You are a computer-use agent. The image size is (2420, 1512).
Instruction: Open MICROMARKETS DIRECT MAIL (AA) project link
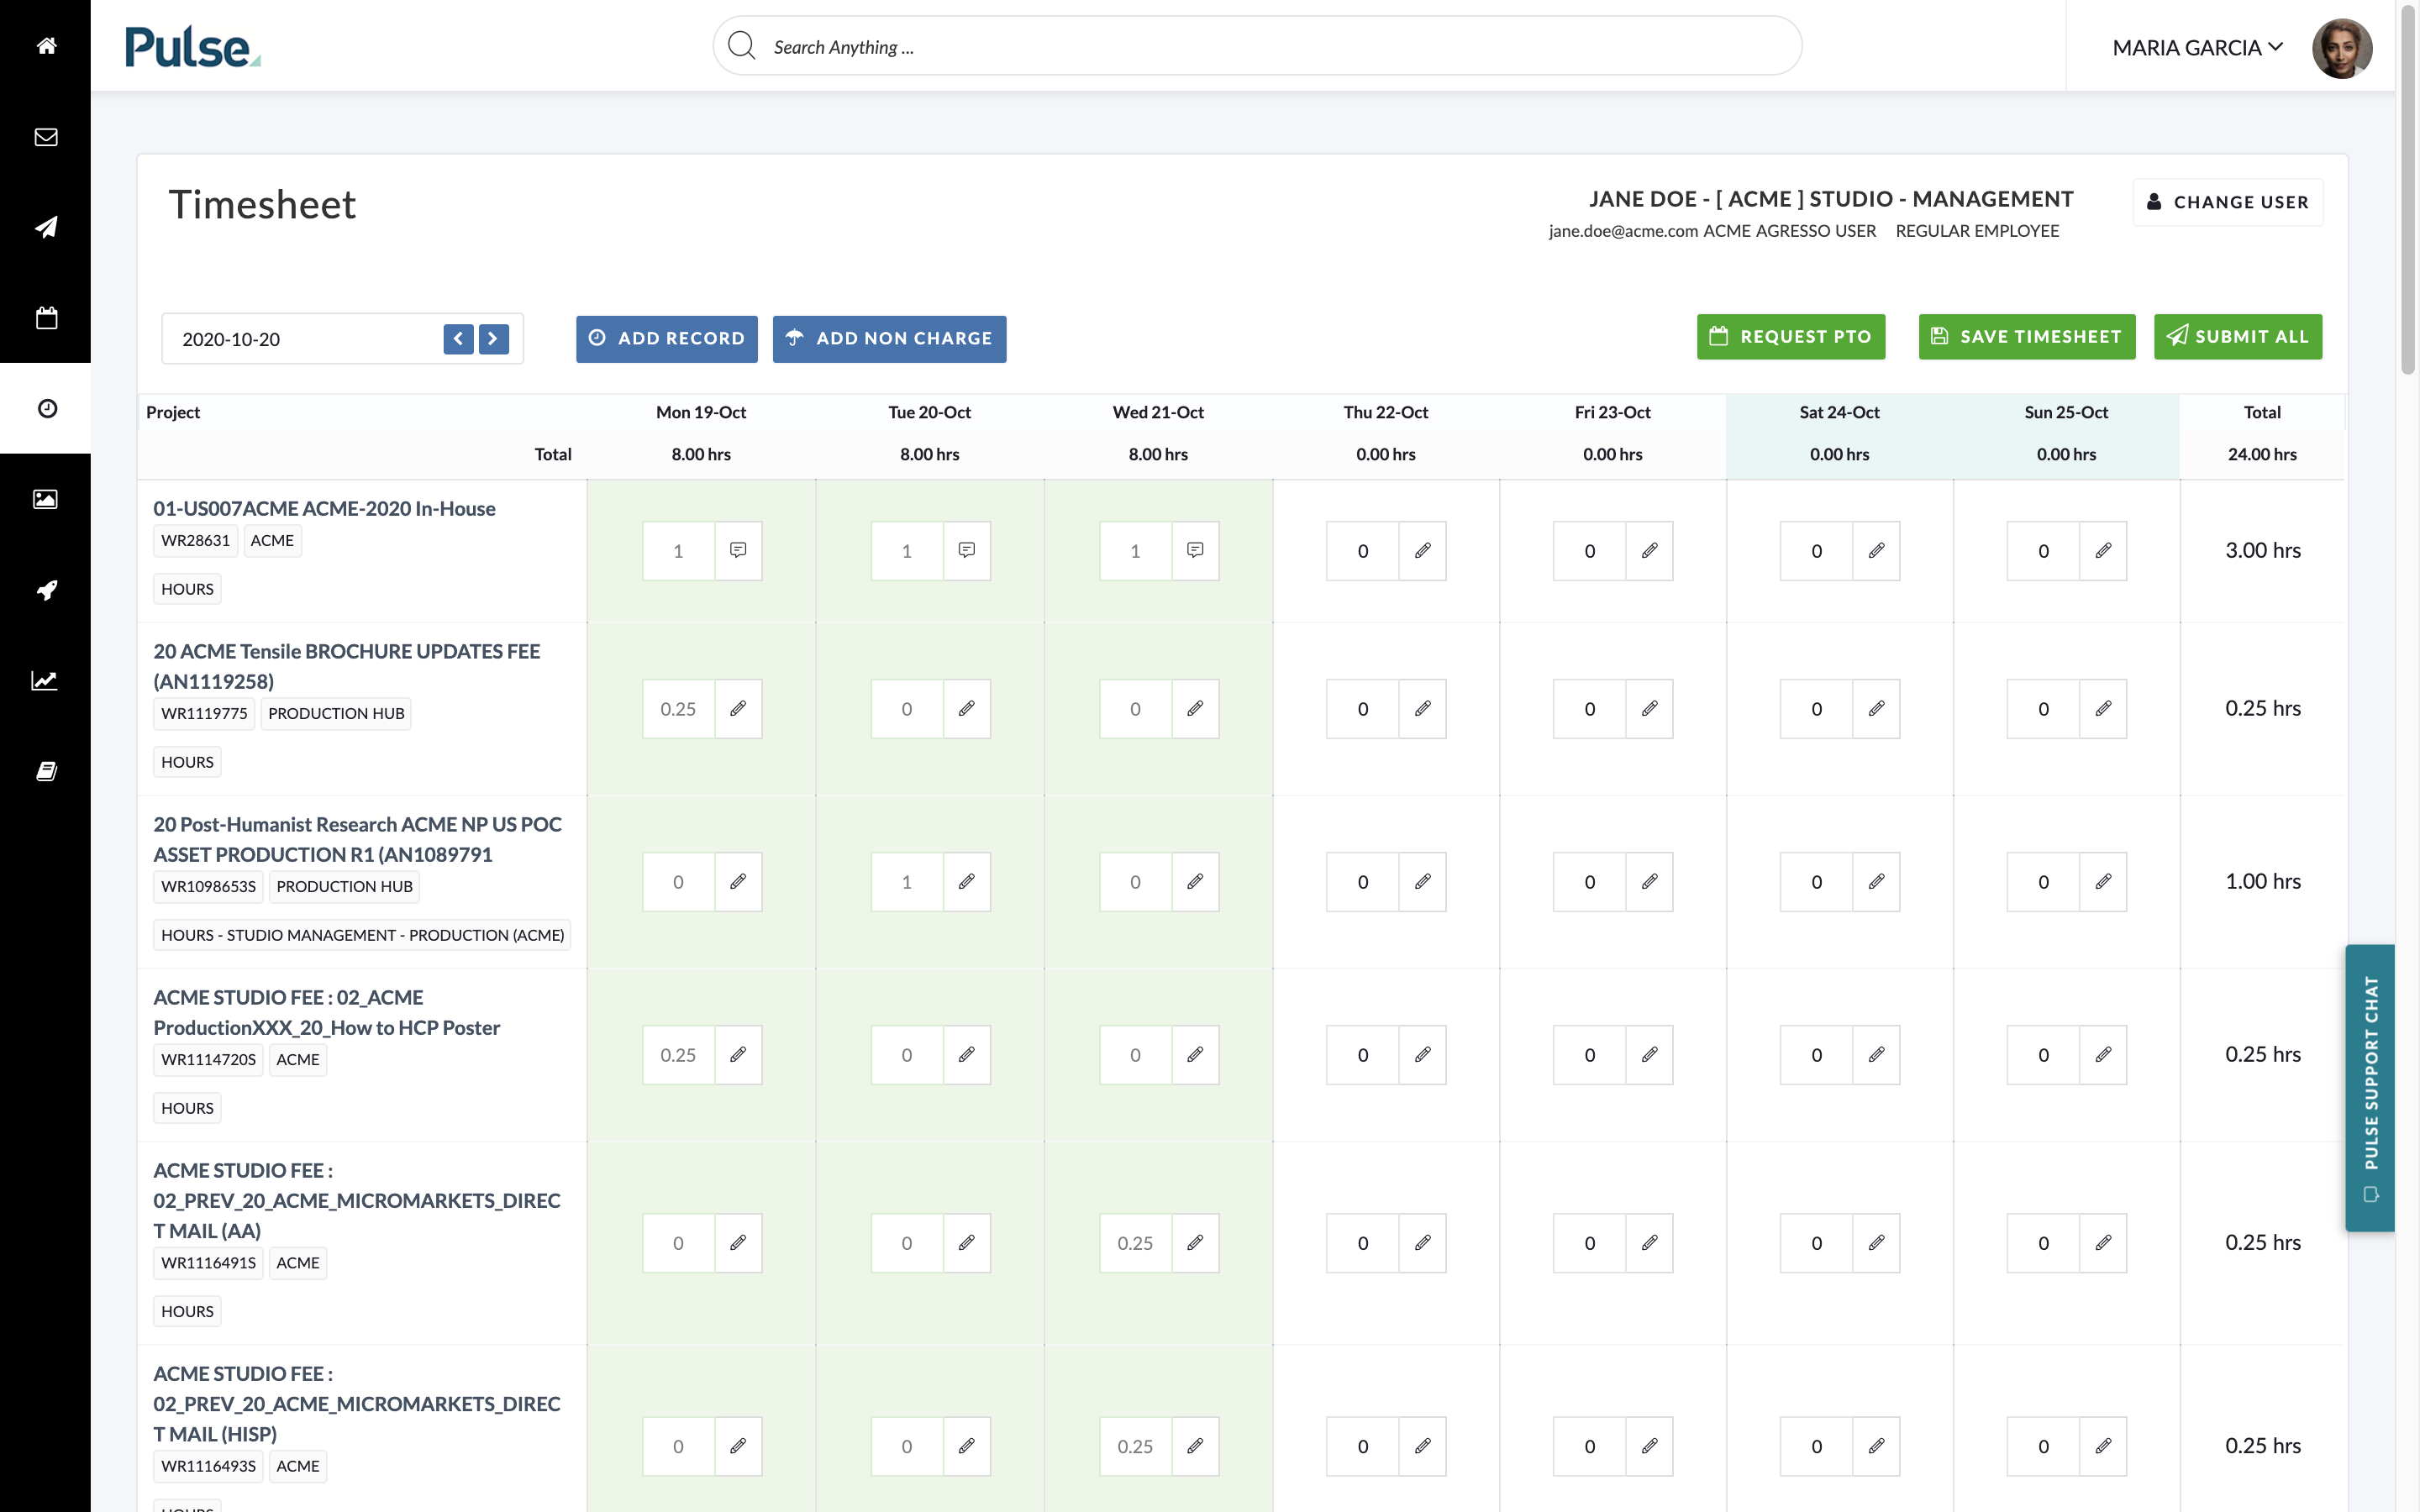(356, 1200)
